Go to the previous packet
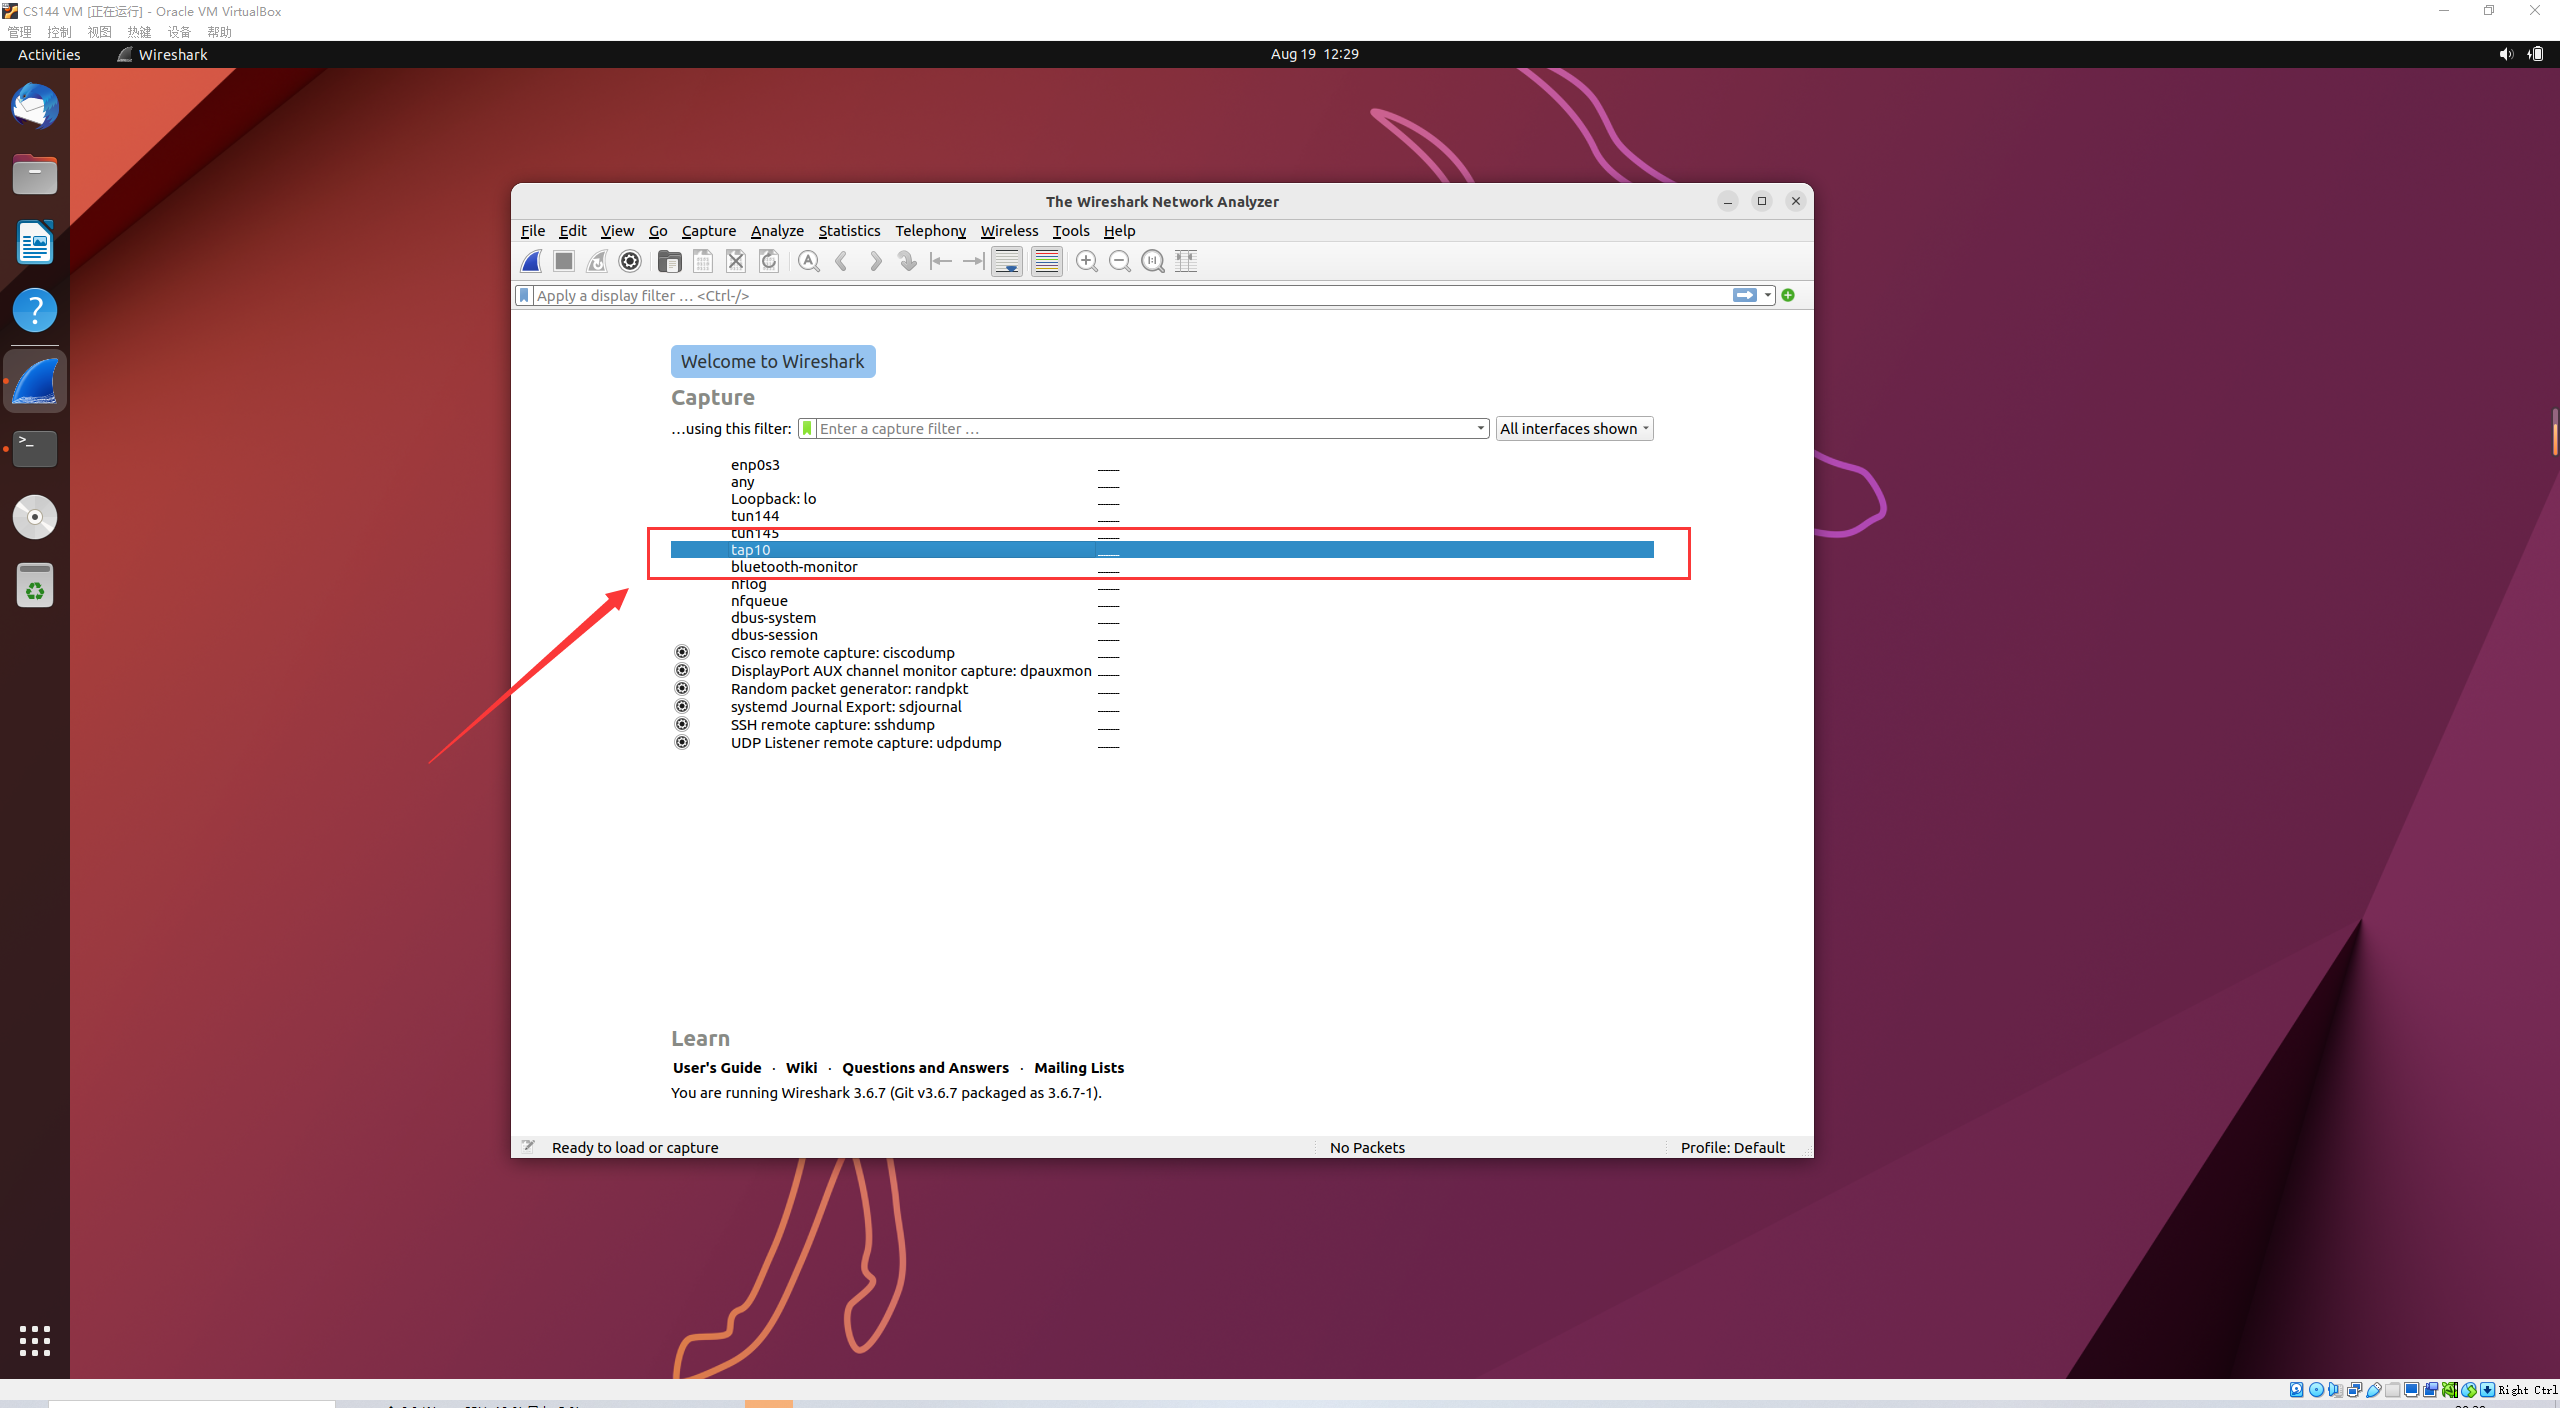2560x1408 pixels. click(842, 261)
